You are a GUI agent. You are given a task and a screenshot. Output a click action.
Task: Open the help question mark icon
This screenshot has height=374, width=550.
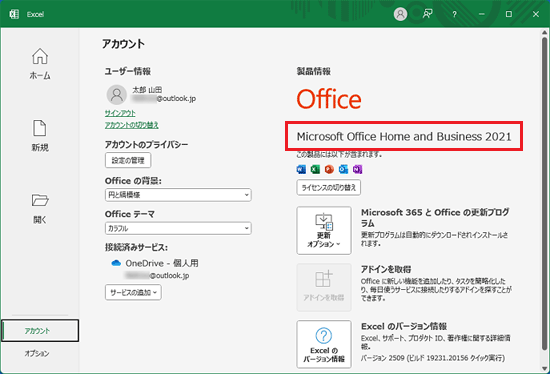pyautogui.click(x=454, y=14)
